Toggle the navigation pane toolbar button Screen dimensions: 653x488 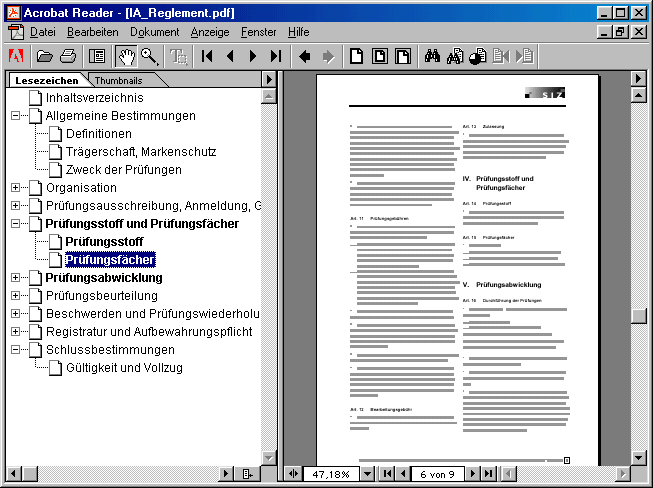coord(97,56)
